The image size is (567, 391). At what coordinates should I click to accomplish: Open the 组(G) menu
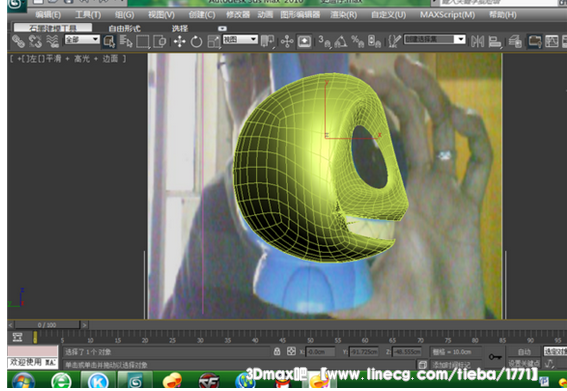click(x=124, y=15)
